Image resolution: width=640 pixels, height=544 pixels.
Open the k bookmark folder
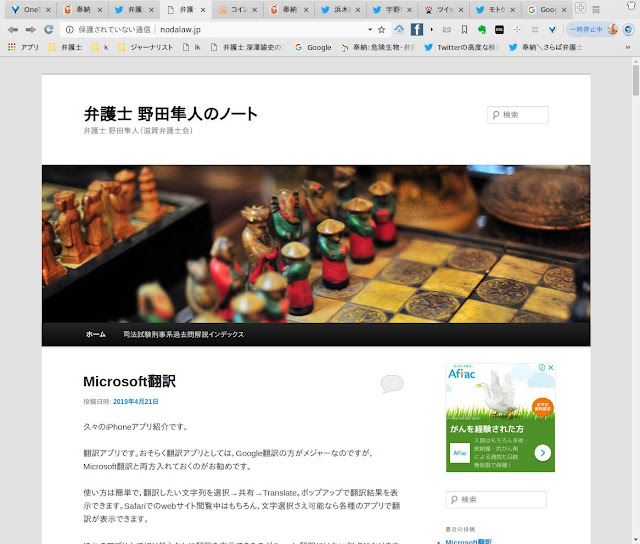click(100, 47)
